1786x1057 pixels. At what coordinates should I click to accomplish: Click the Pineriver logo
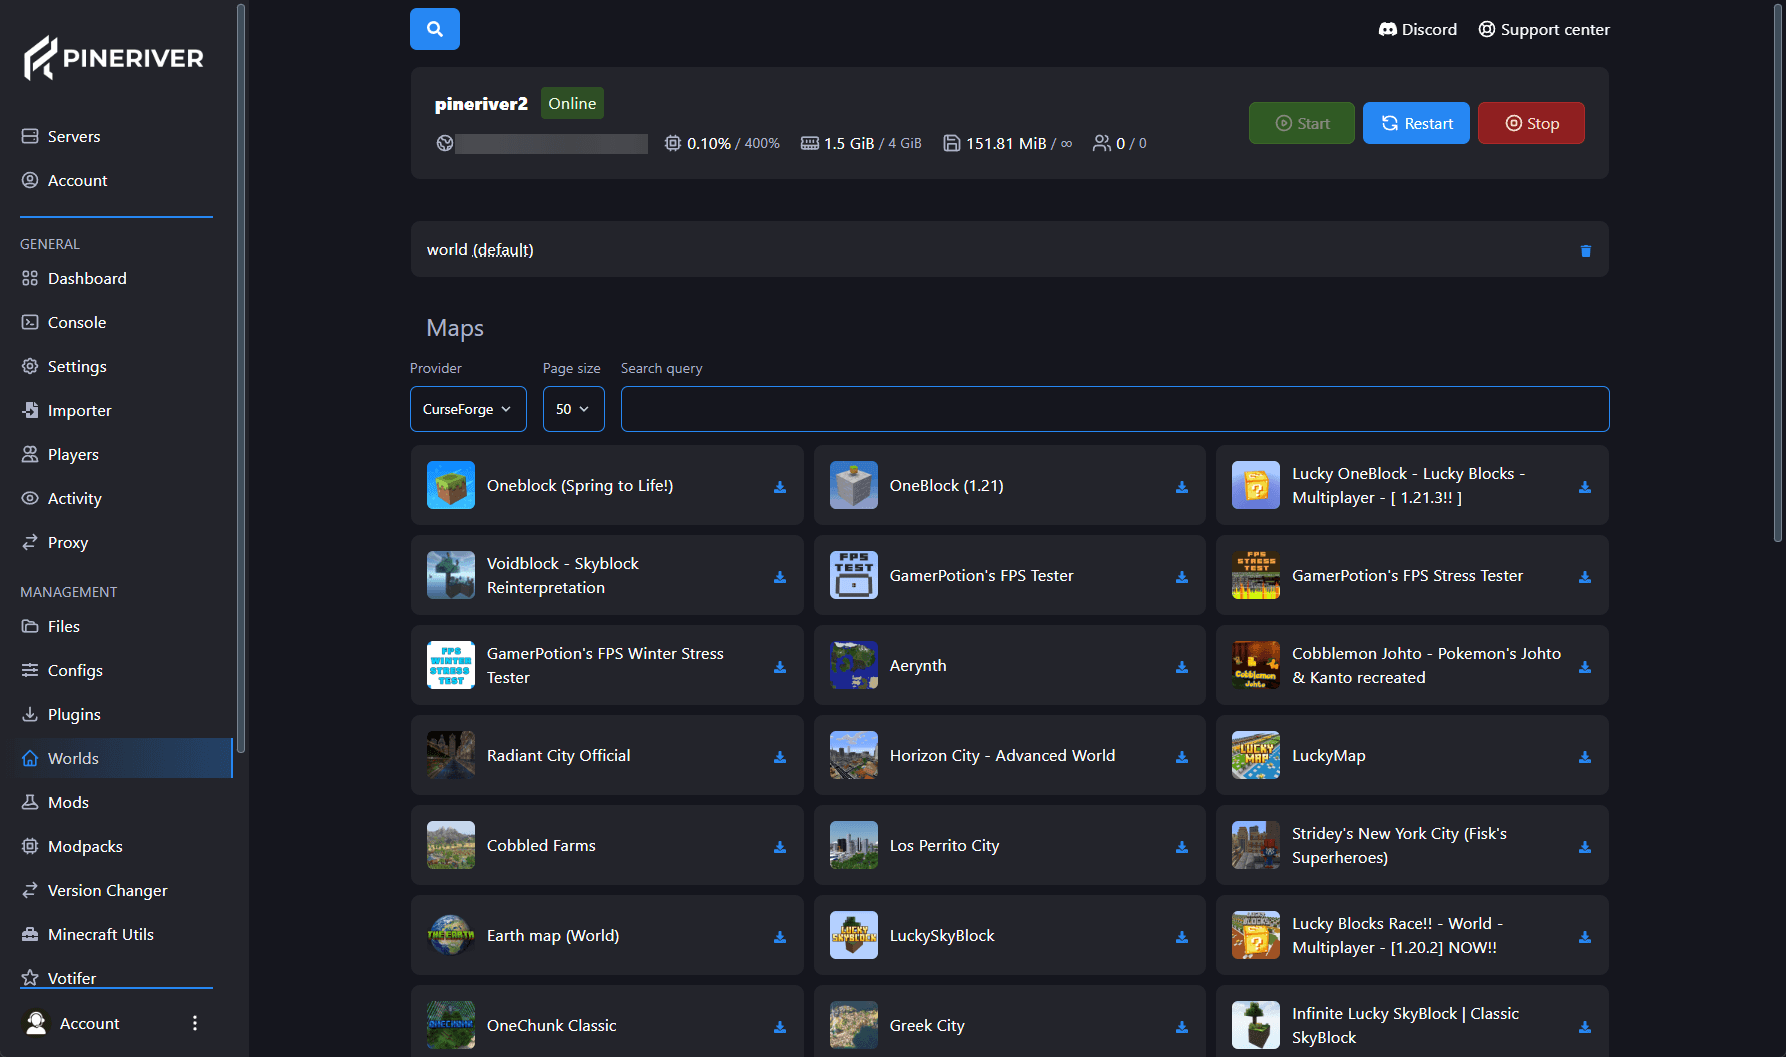(x=114, y=58)
